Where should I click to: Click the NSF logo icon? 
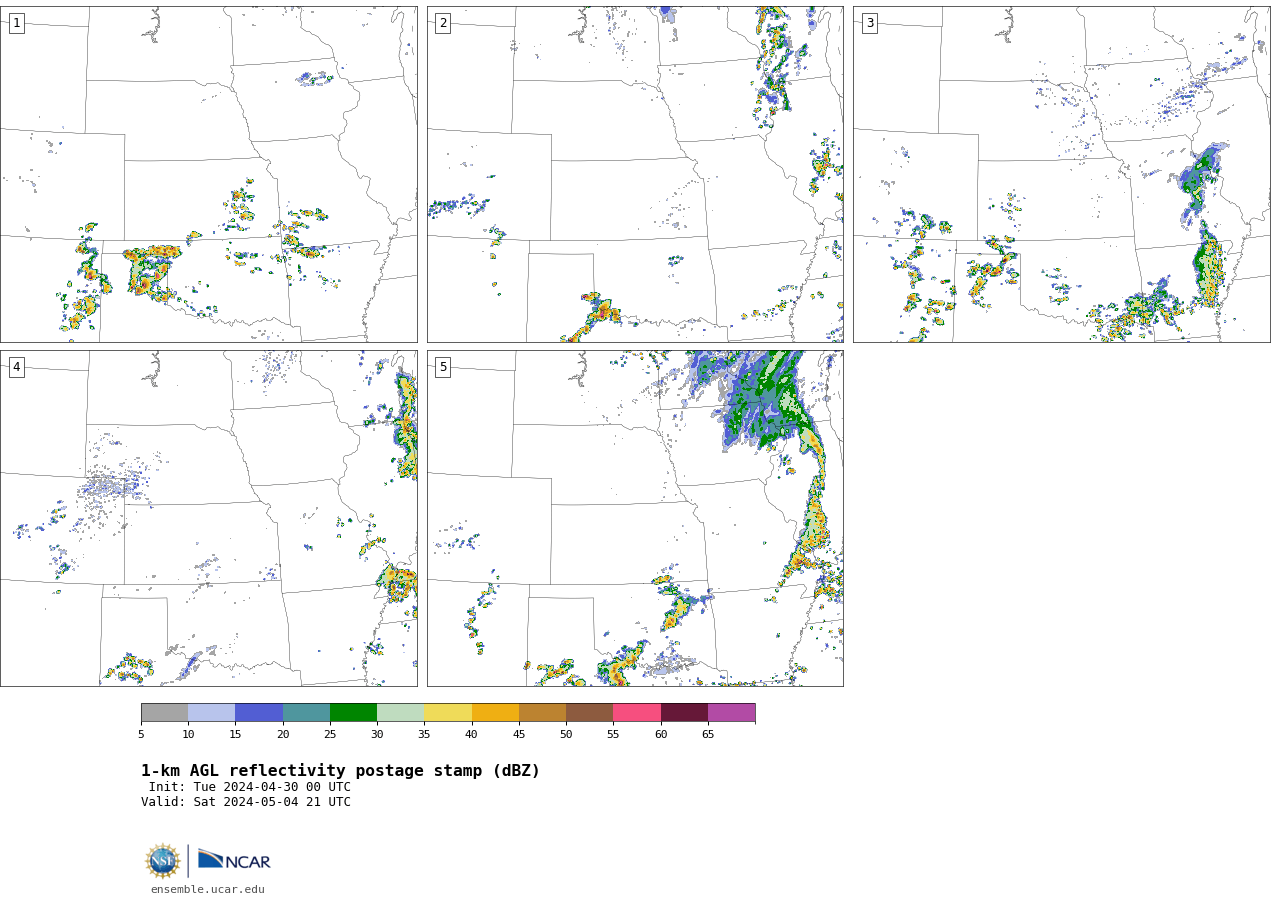pos(163,861)
